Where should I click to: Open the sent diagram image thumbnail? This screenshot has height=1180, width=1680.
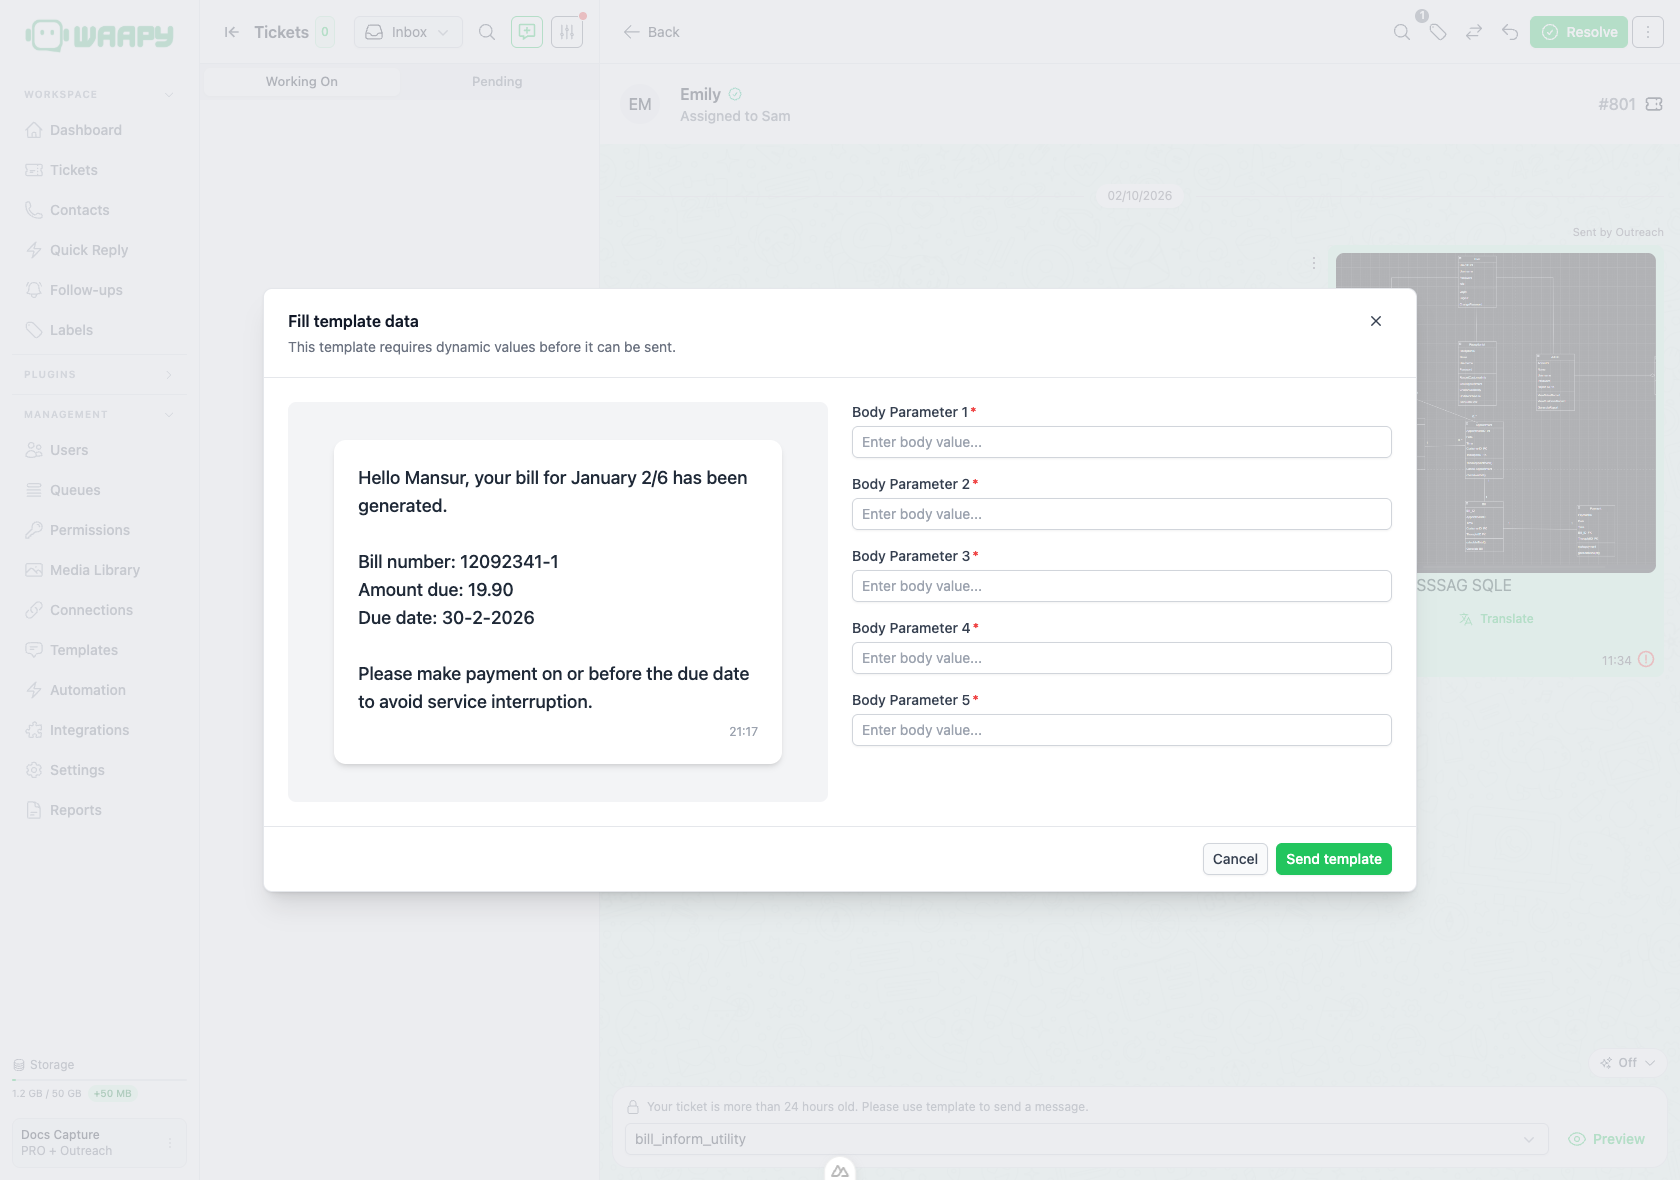tap(1496, 413)
